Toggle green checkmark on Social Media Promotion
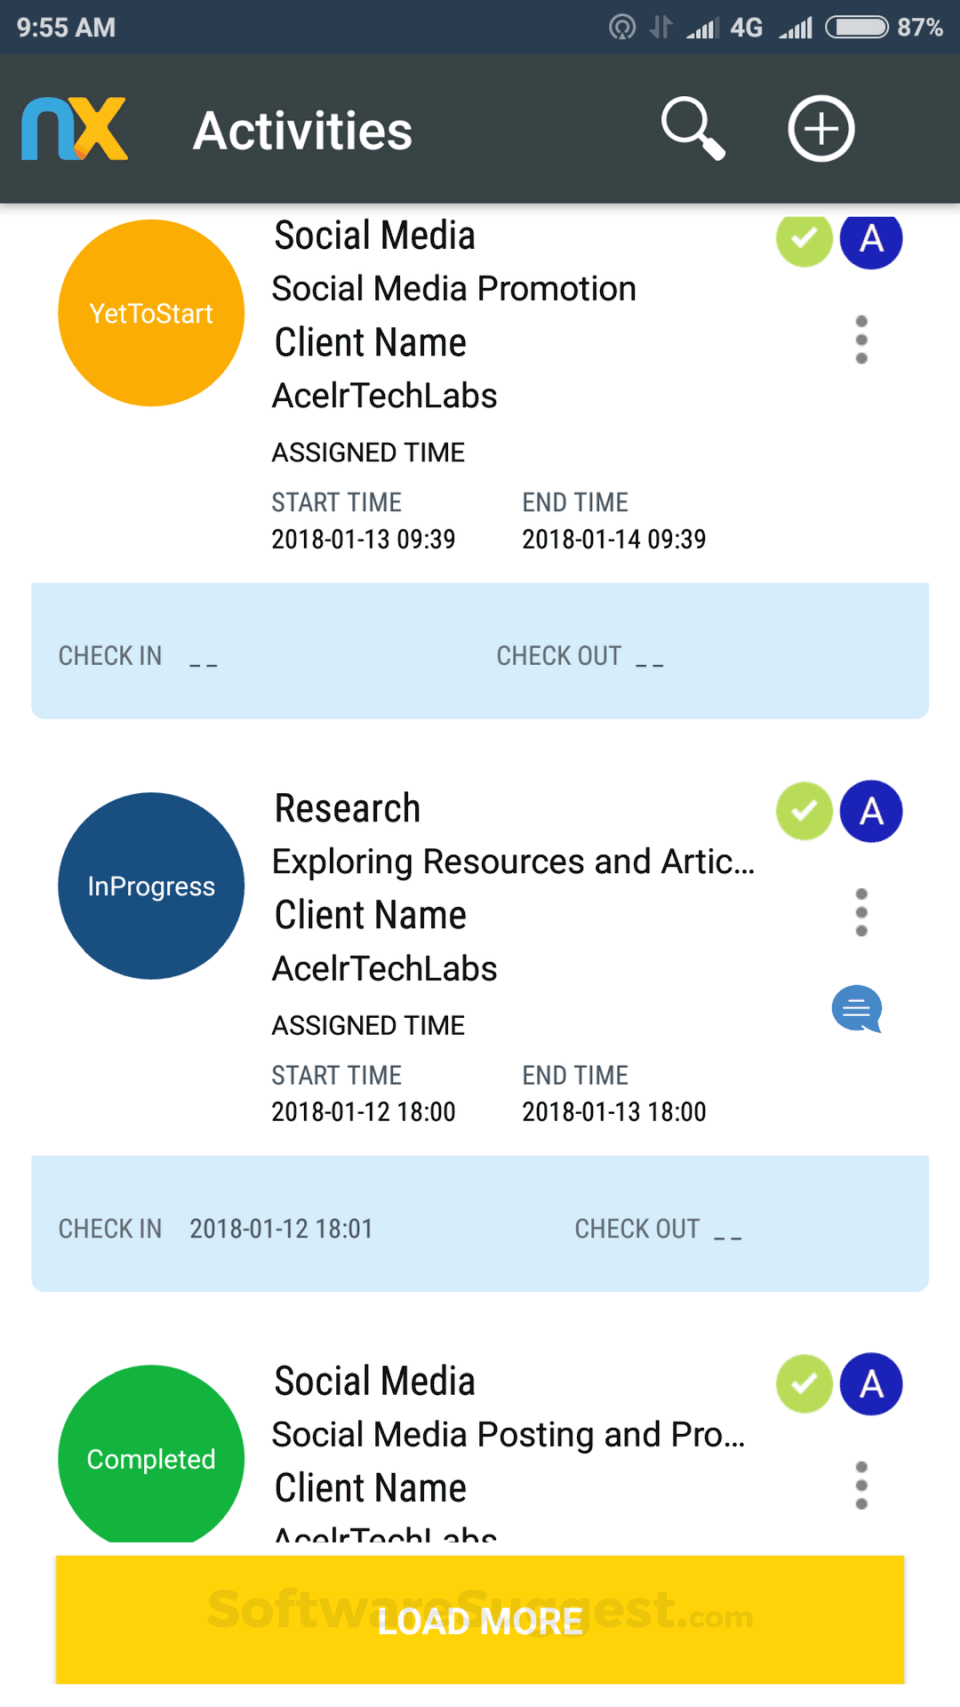This screenshot has width=960, height=1707. click(804, 240)
